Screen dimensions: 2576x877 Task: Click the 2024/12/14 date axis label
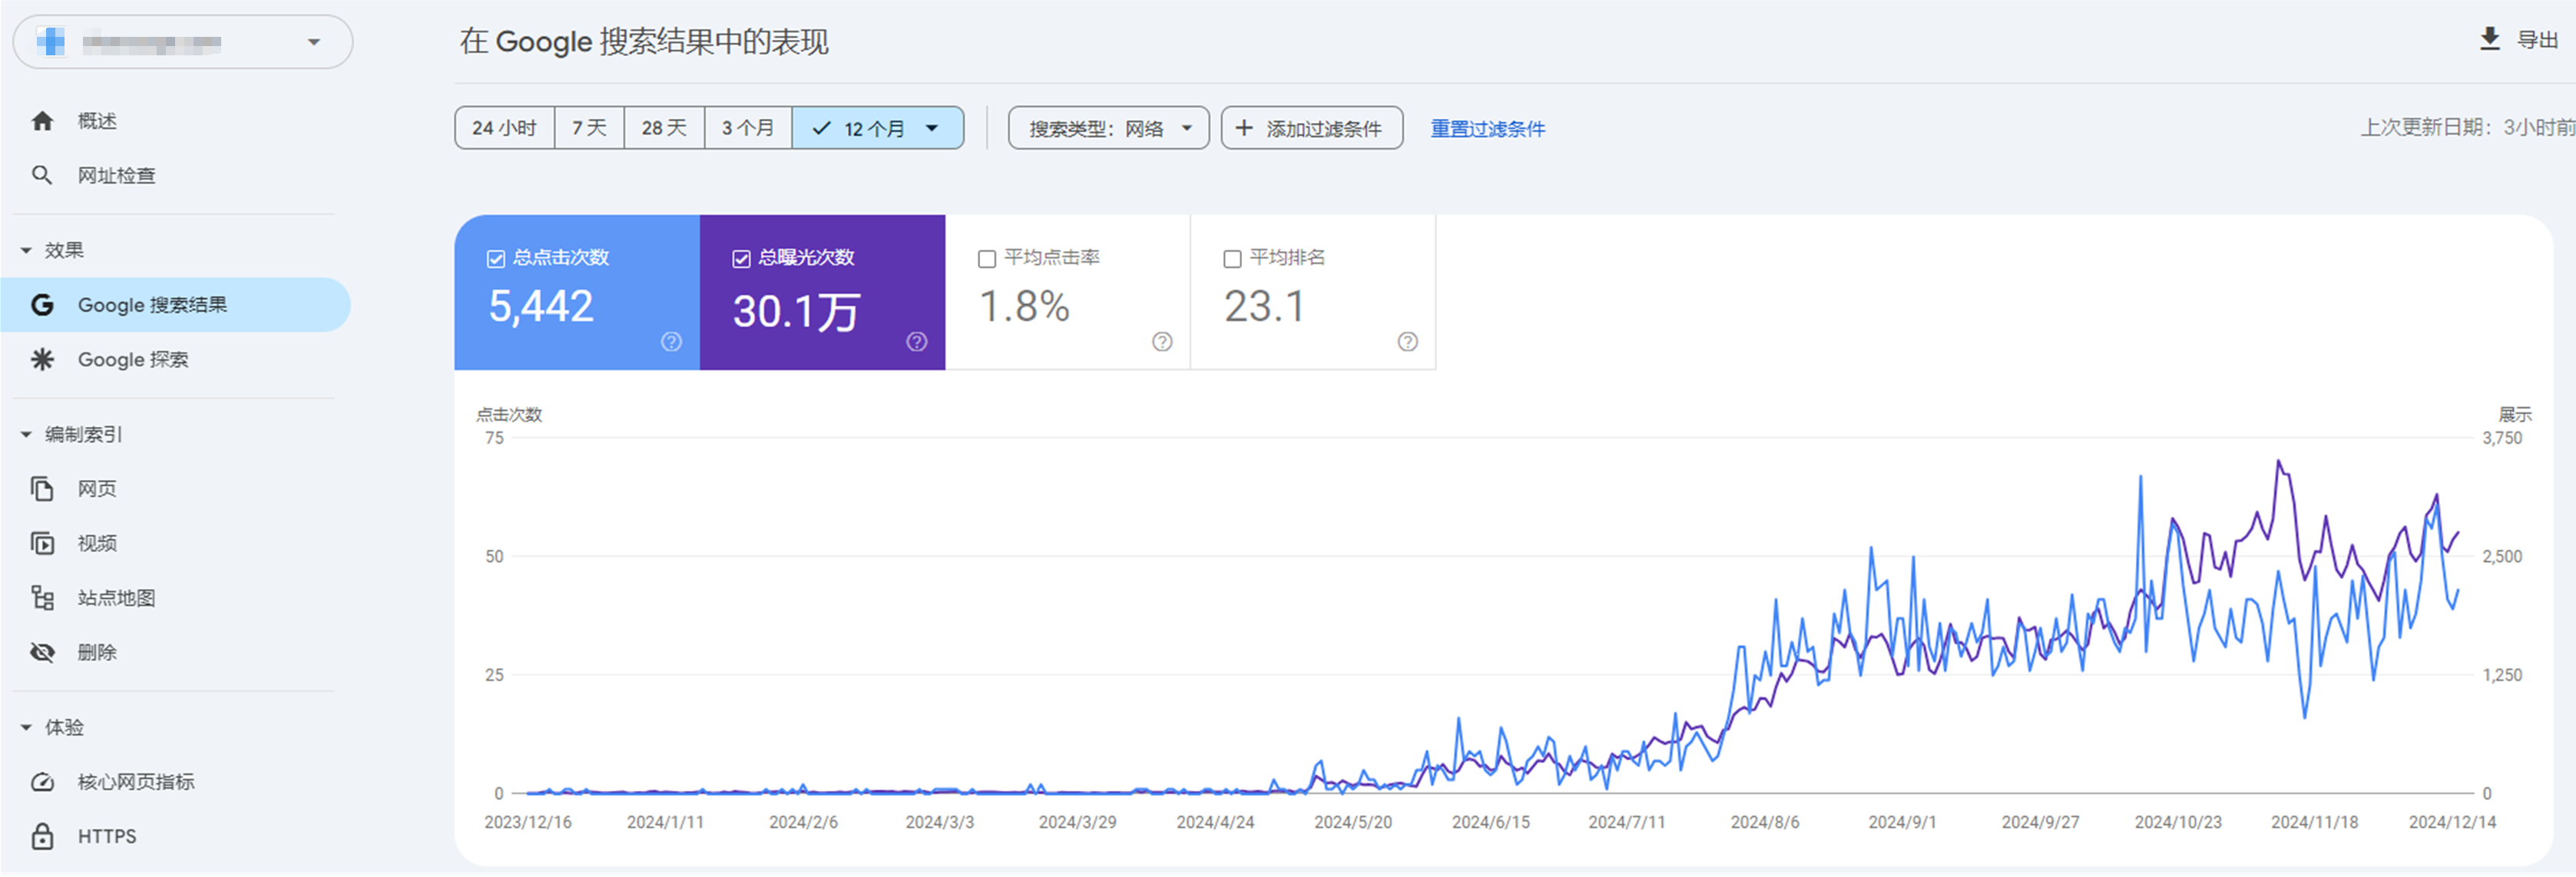(2452, 822)
